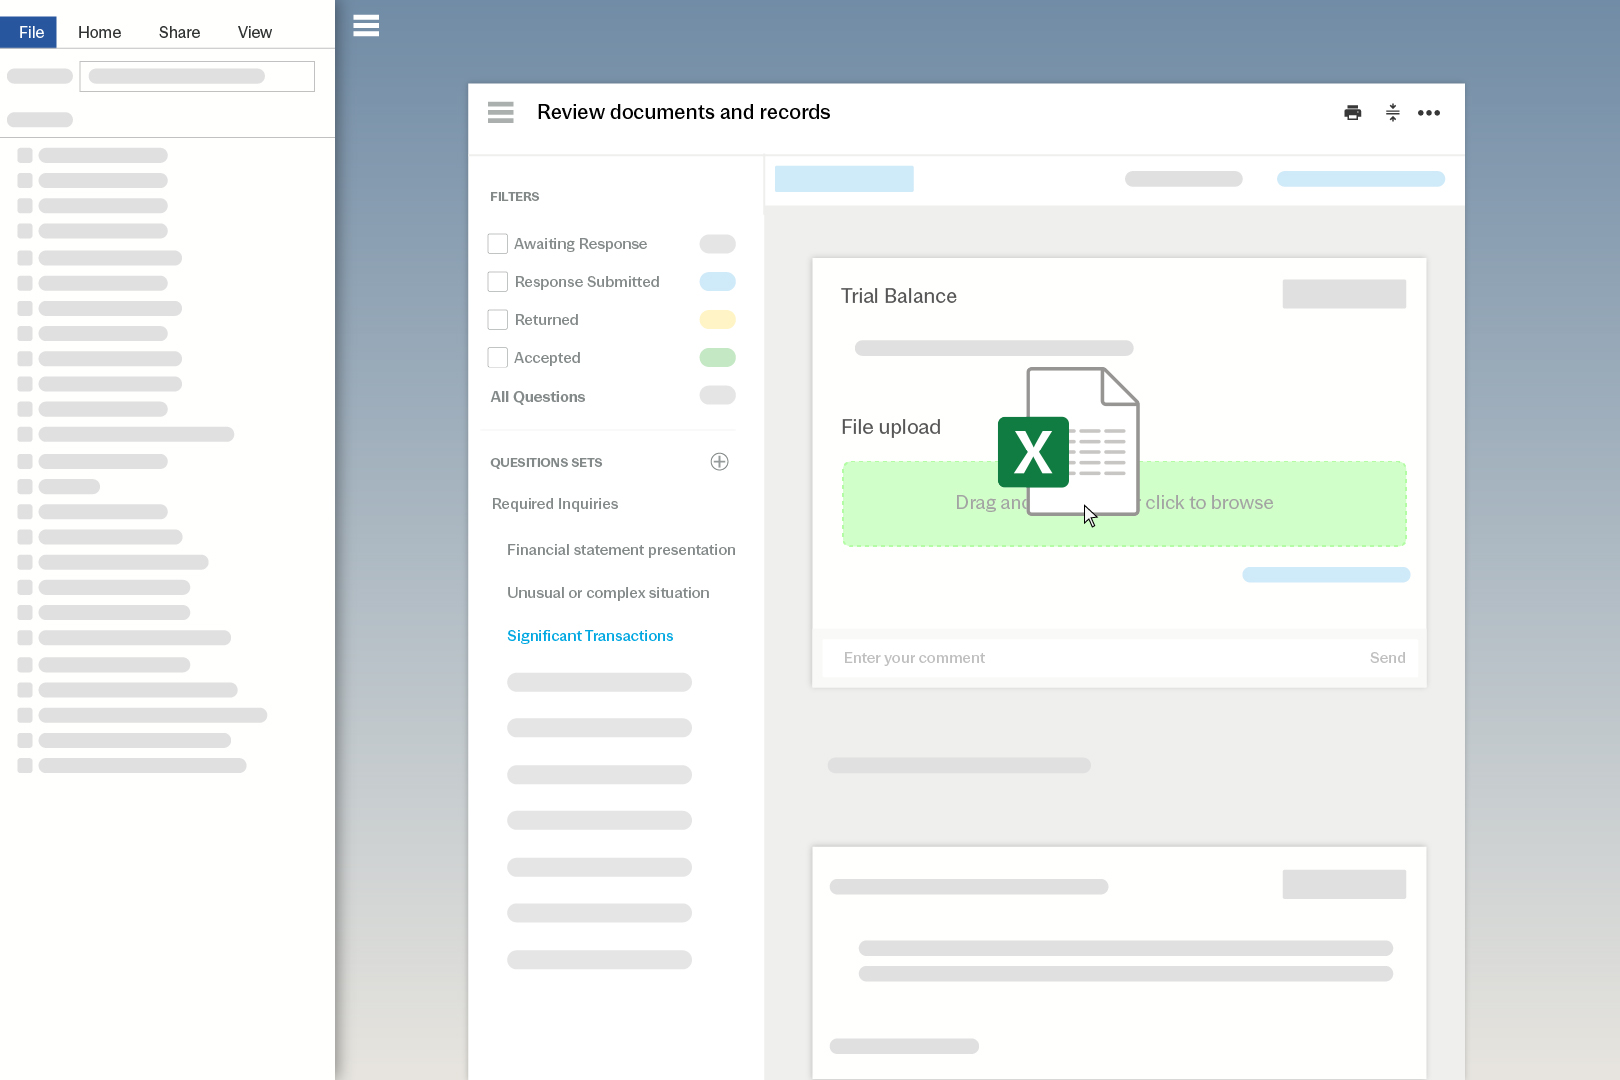Check the Response Submitted filter
1620x1080 pixels.
498,282
